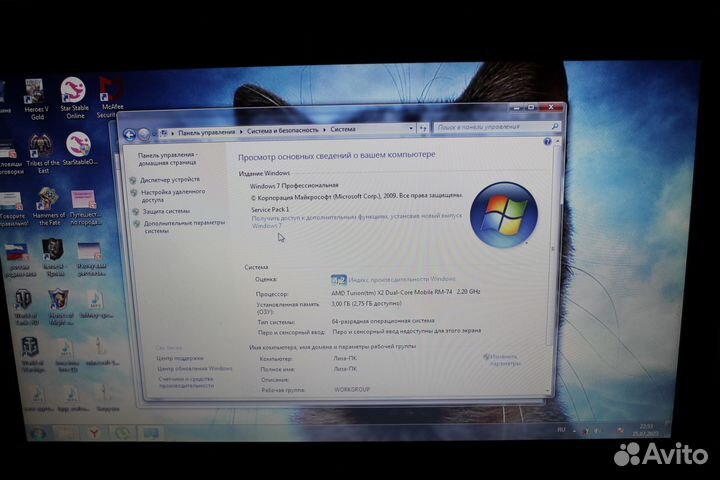Select Панель управления in the address breadcrumb
Screen dimensions: 720x480
pyautogui.click(x=208, y=131)
